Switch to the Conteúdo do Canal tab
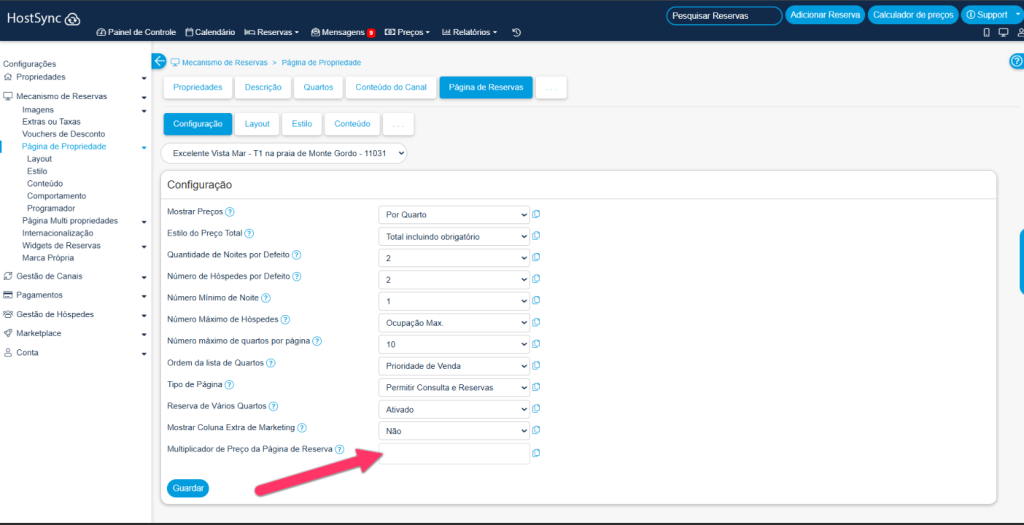Viewport: 1024px width, 525px height. (391, 88)
